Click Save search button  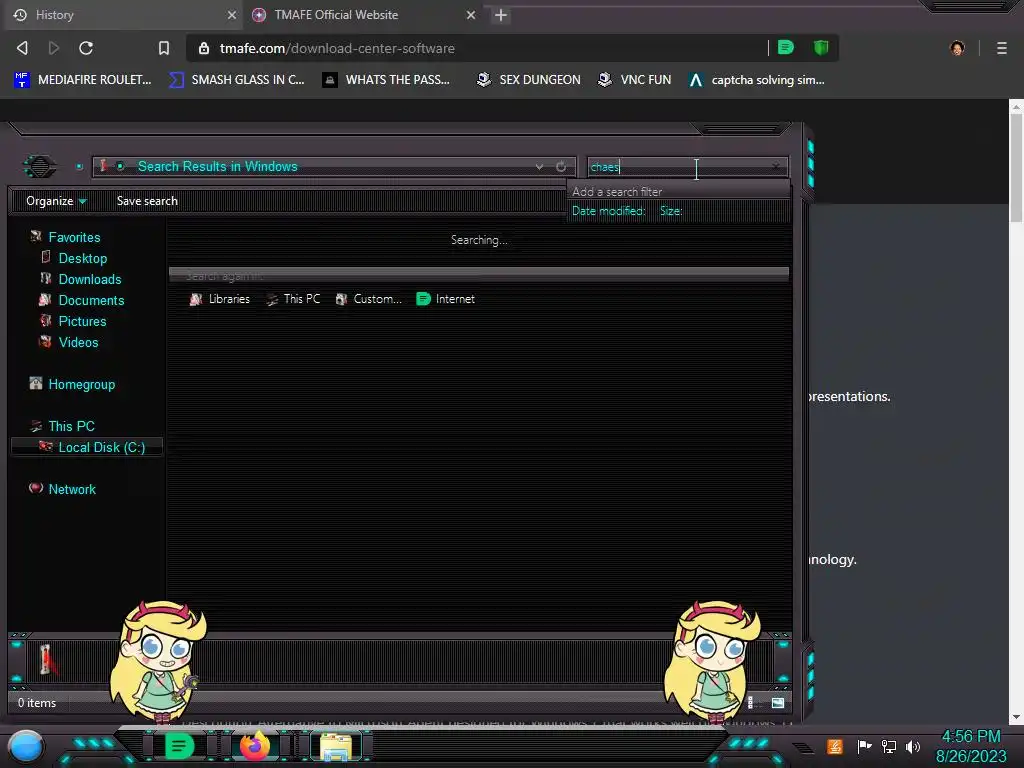147,200
